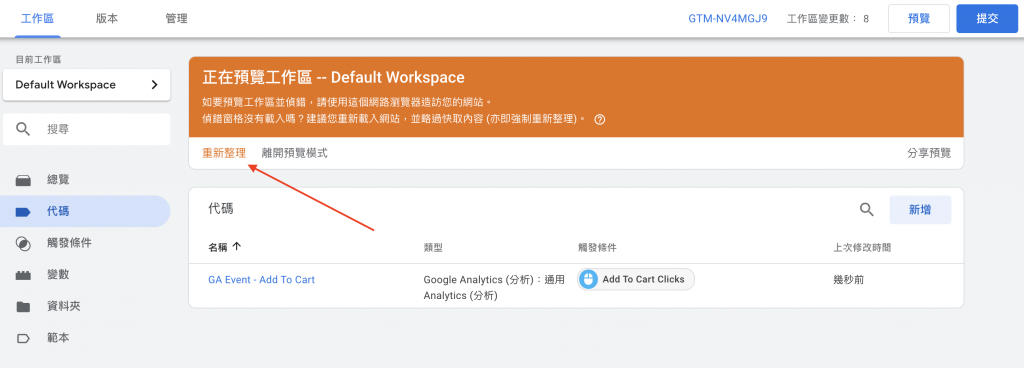Screen dimensions: 1024x368
Task: Click the 重新整理 refresh link
Action: pos(224,153)
